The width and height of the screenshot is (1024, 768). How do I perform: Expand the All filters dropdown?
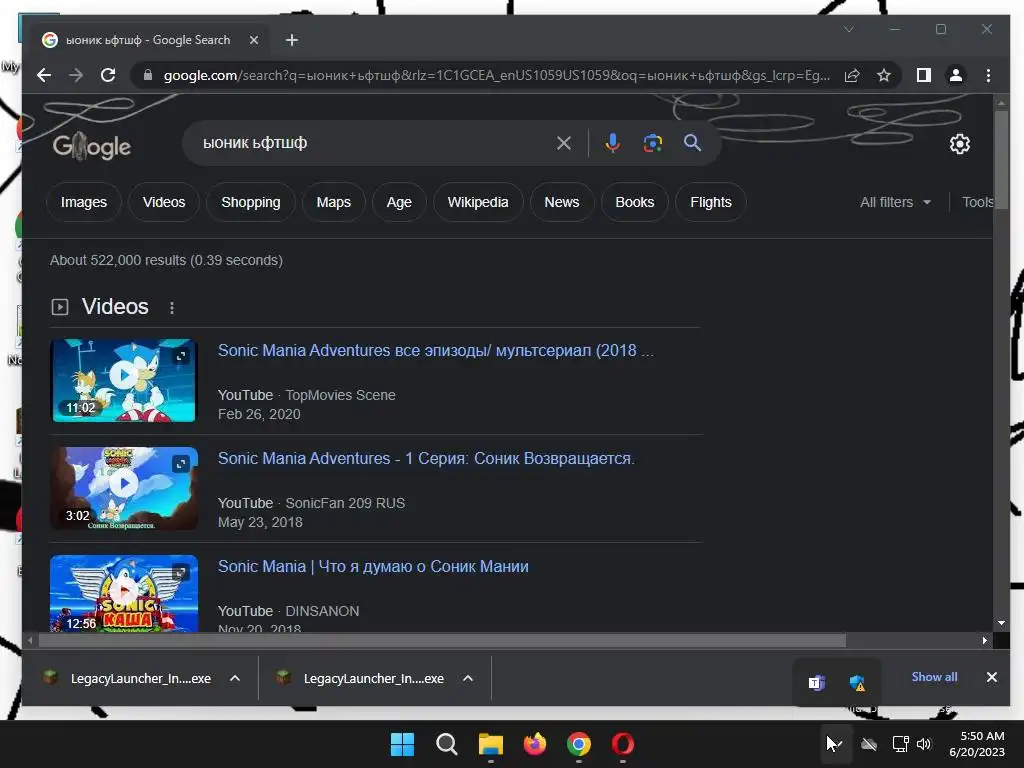pyautogui.click(x=895, y=202)
